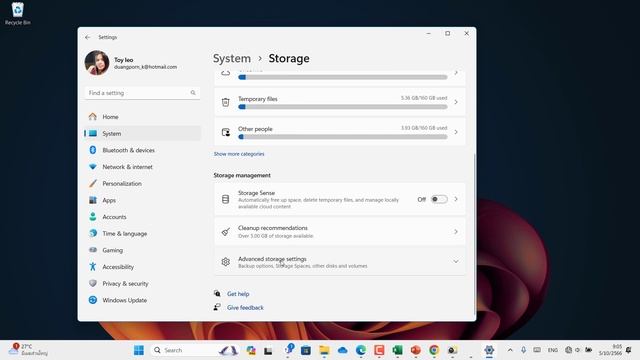Open Temporary files via its chevron
640x360 pixels.
pyautogui.click(x=456, y=102)
